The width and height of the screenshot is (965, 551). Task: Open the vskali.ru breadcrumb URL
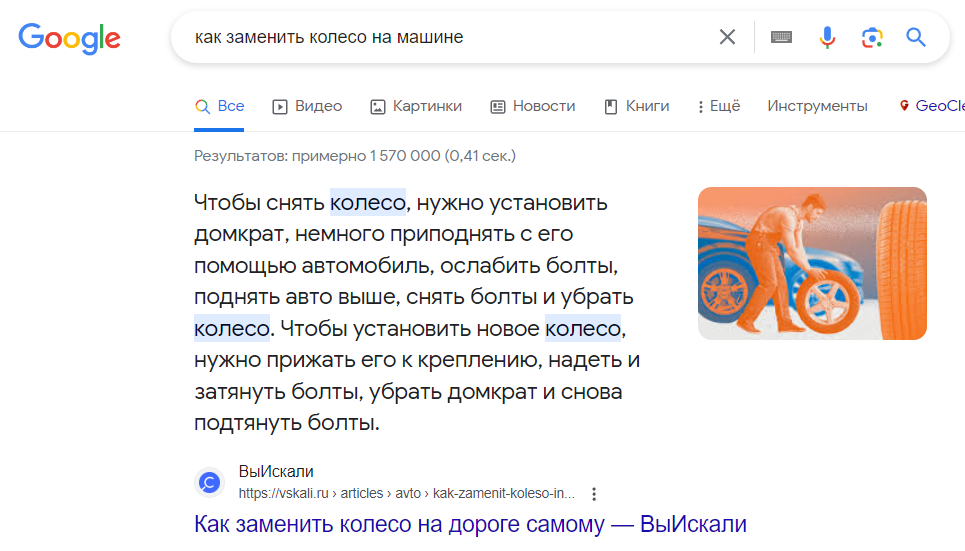[x=407, y=493]
